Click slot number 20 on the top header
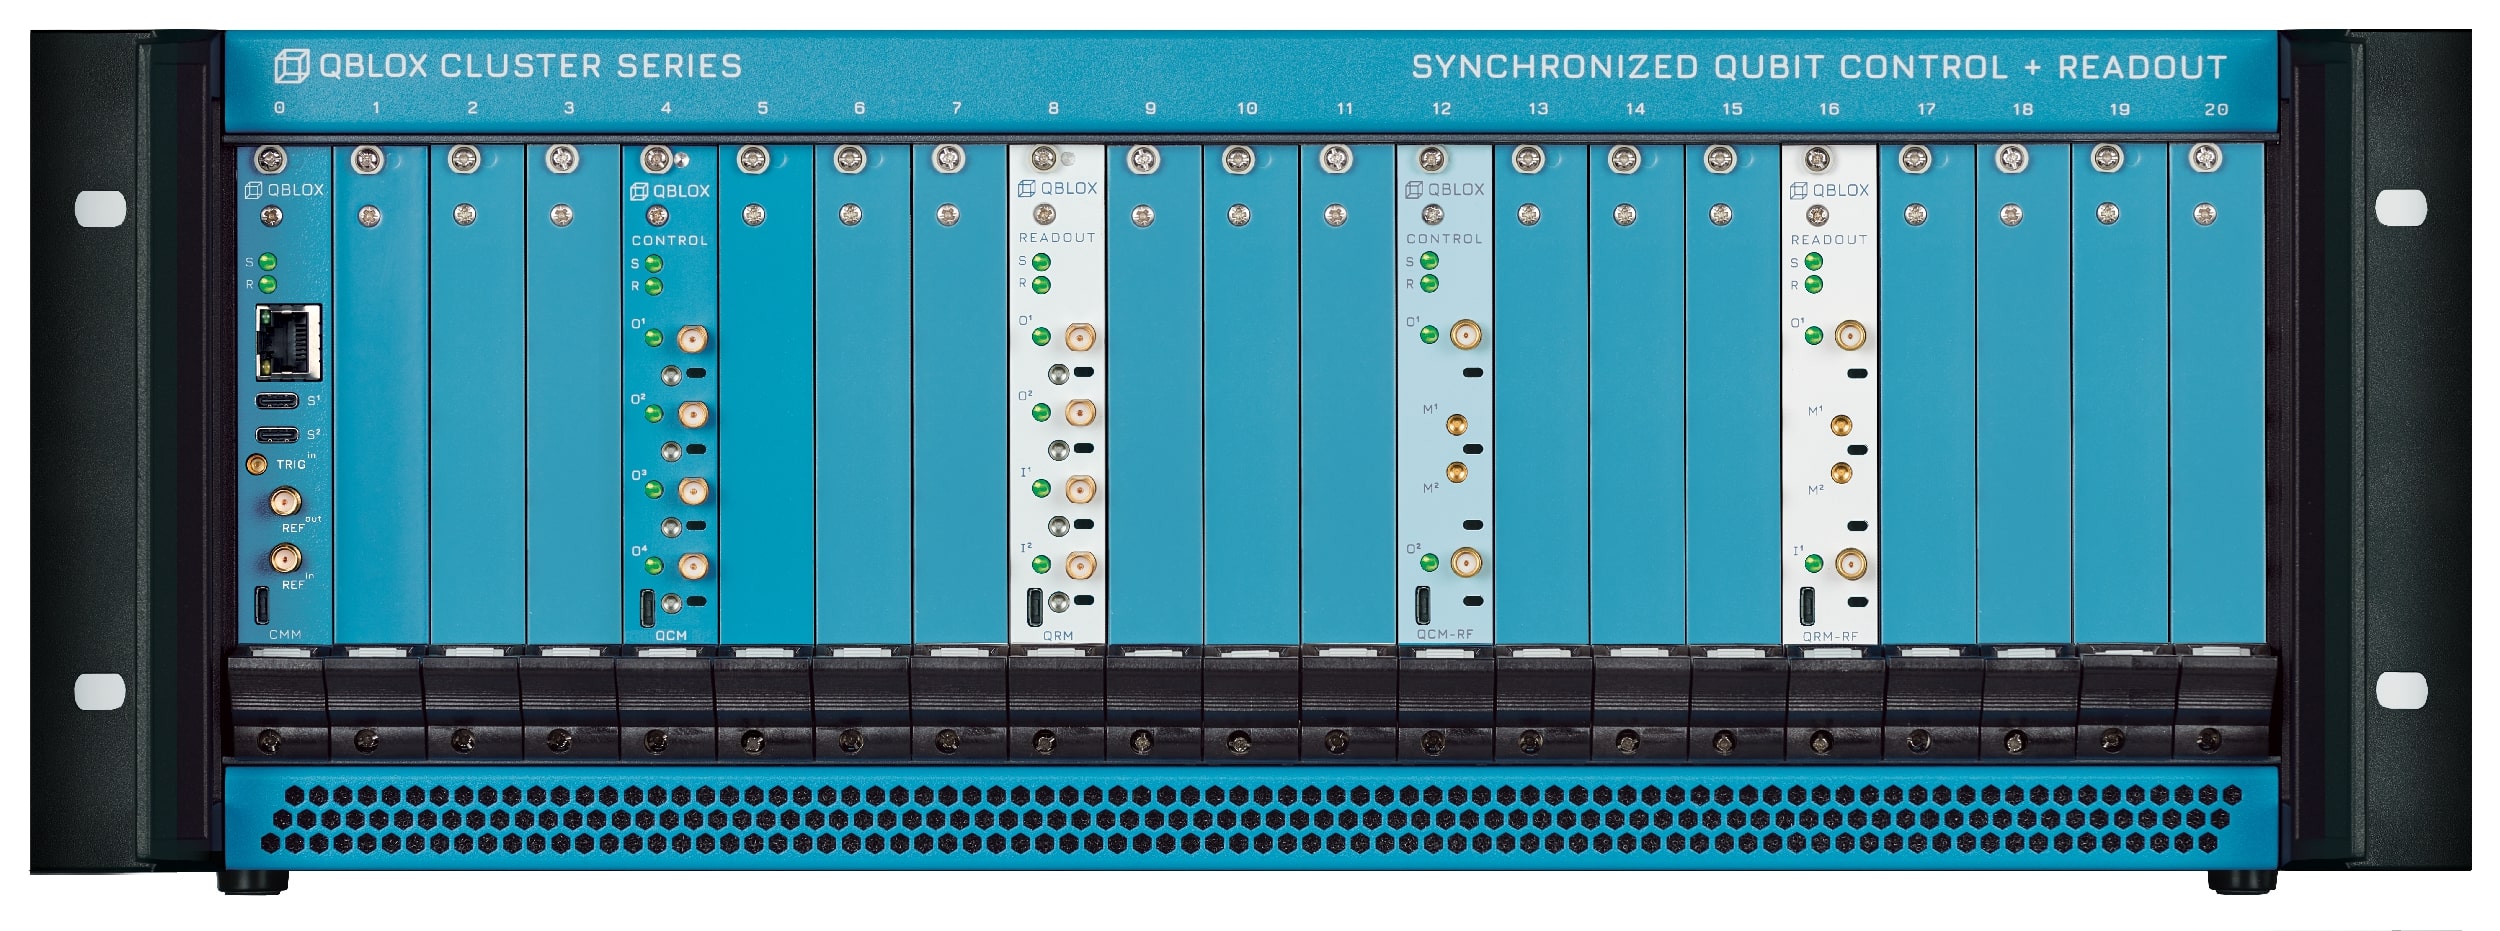The height and width of the screenshot is (931, 2500). coord(2216,110)
